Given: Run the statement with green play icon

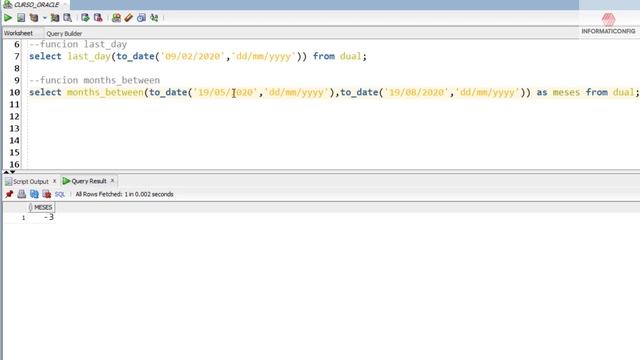Looking at the screenshot, I should 8,18.
